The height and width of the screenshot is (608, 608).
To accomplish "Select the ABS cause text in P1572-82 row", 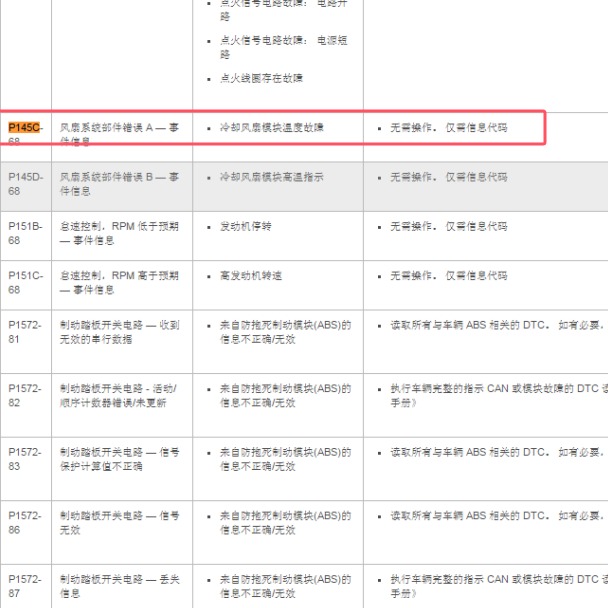I will (285, 396).
